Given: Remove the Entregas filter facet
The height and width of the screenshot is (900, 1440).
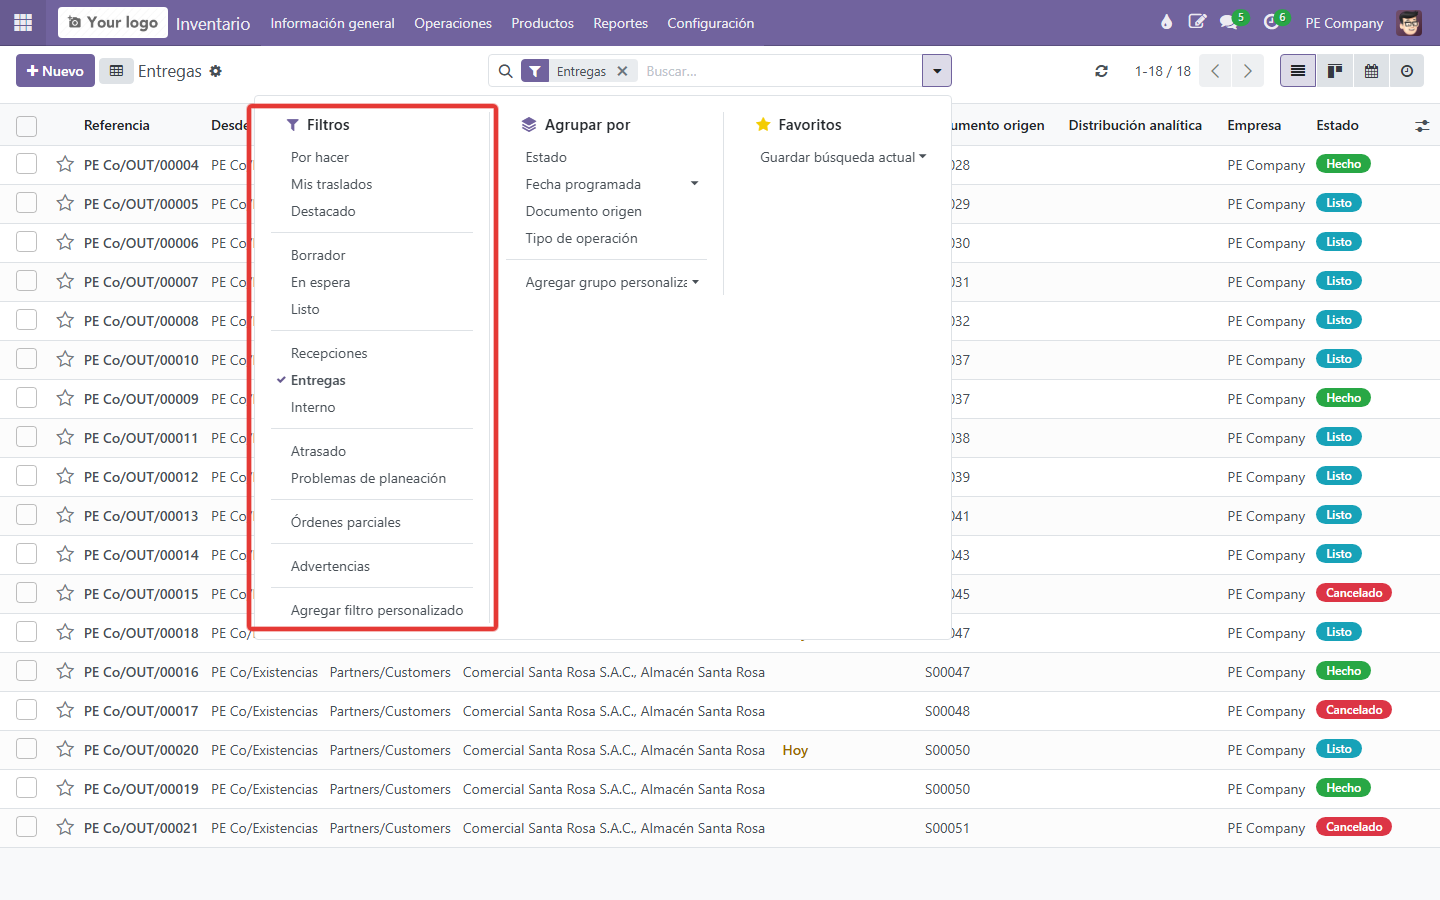Looking at the screenshot, I should coord(622,71).
